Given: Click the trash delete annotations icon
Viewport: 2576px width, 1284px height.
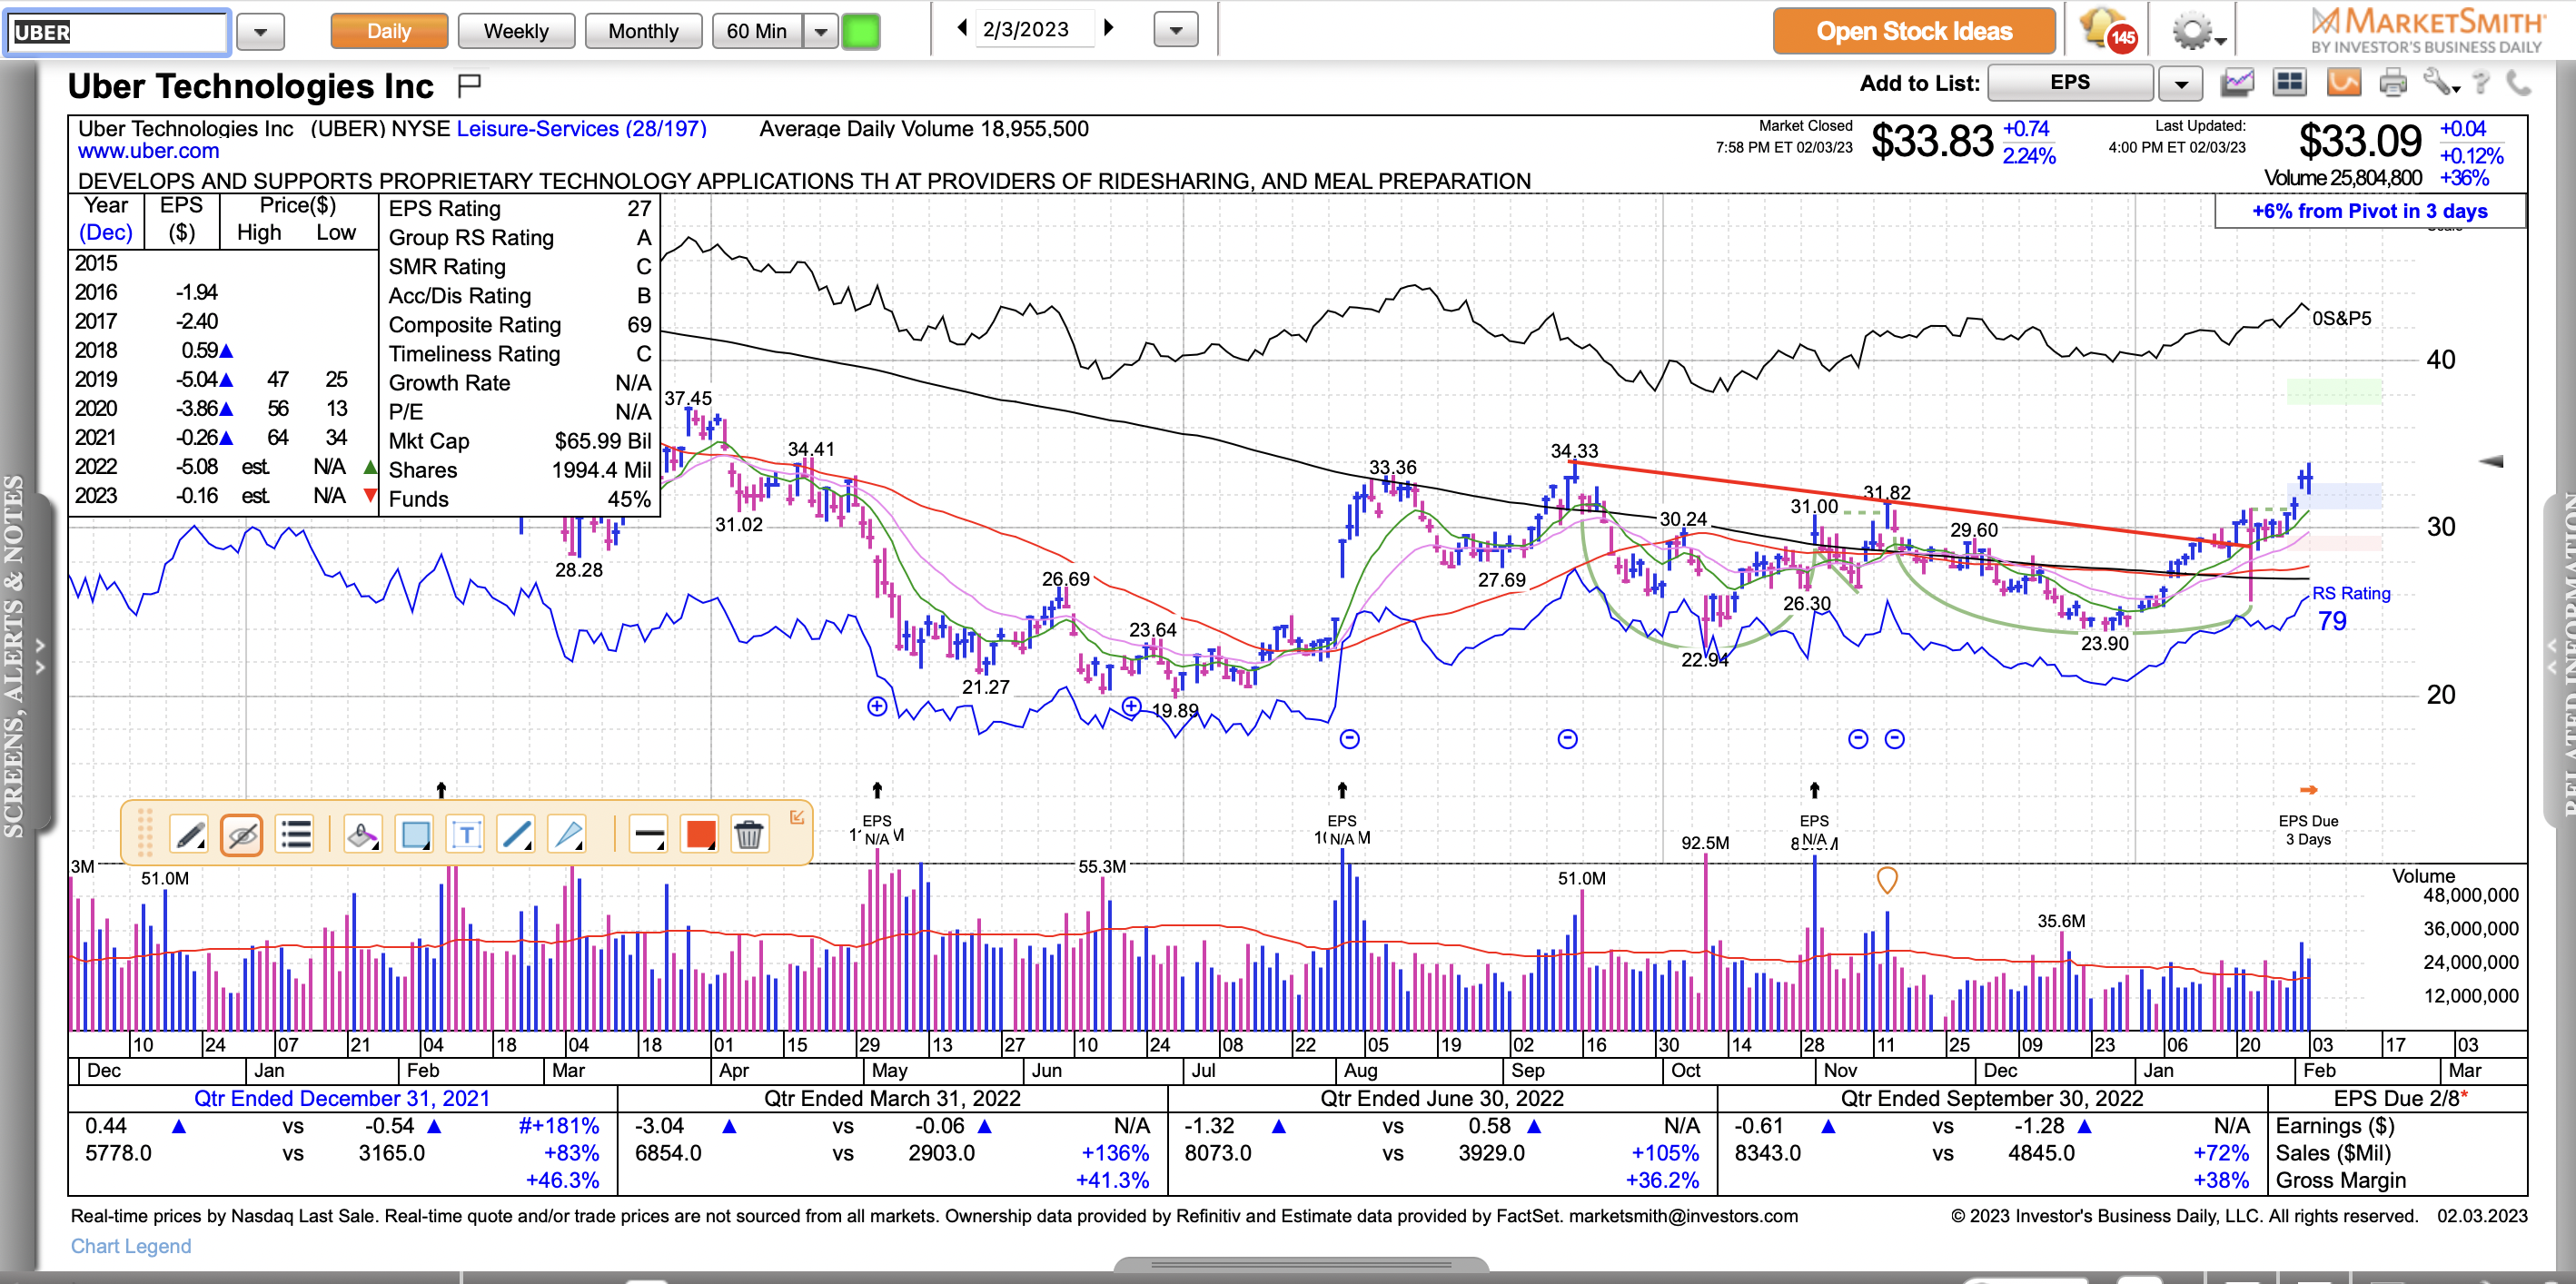Looking at the screenshot, I should (x=749, y=833).
